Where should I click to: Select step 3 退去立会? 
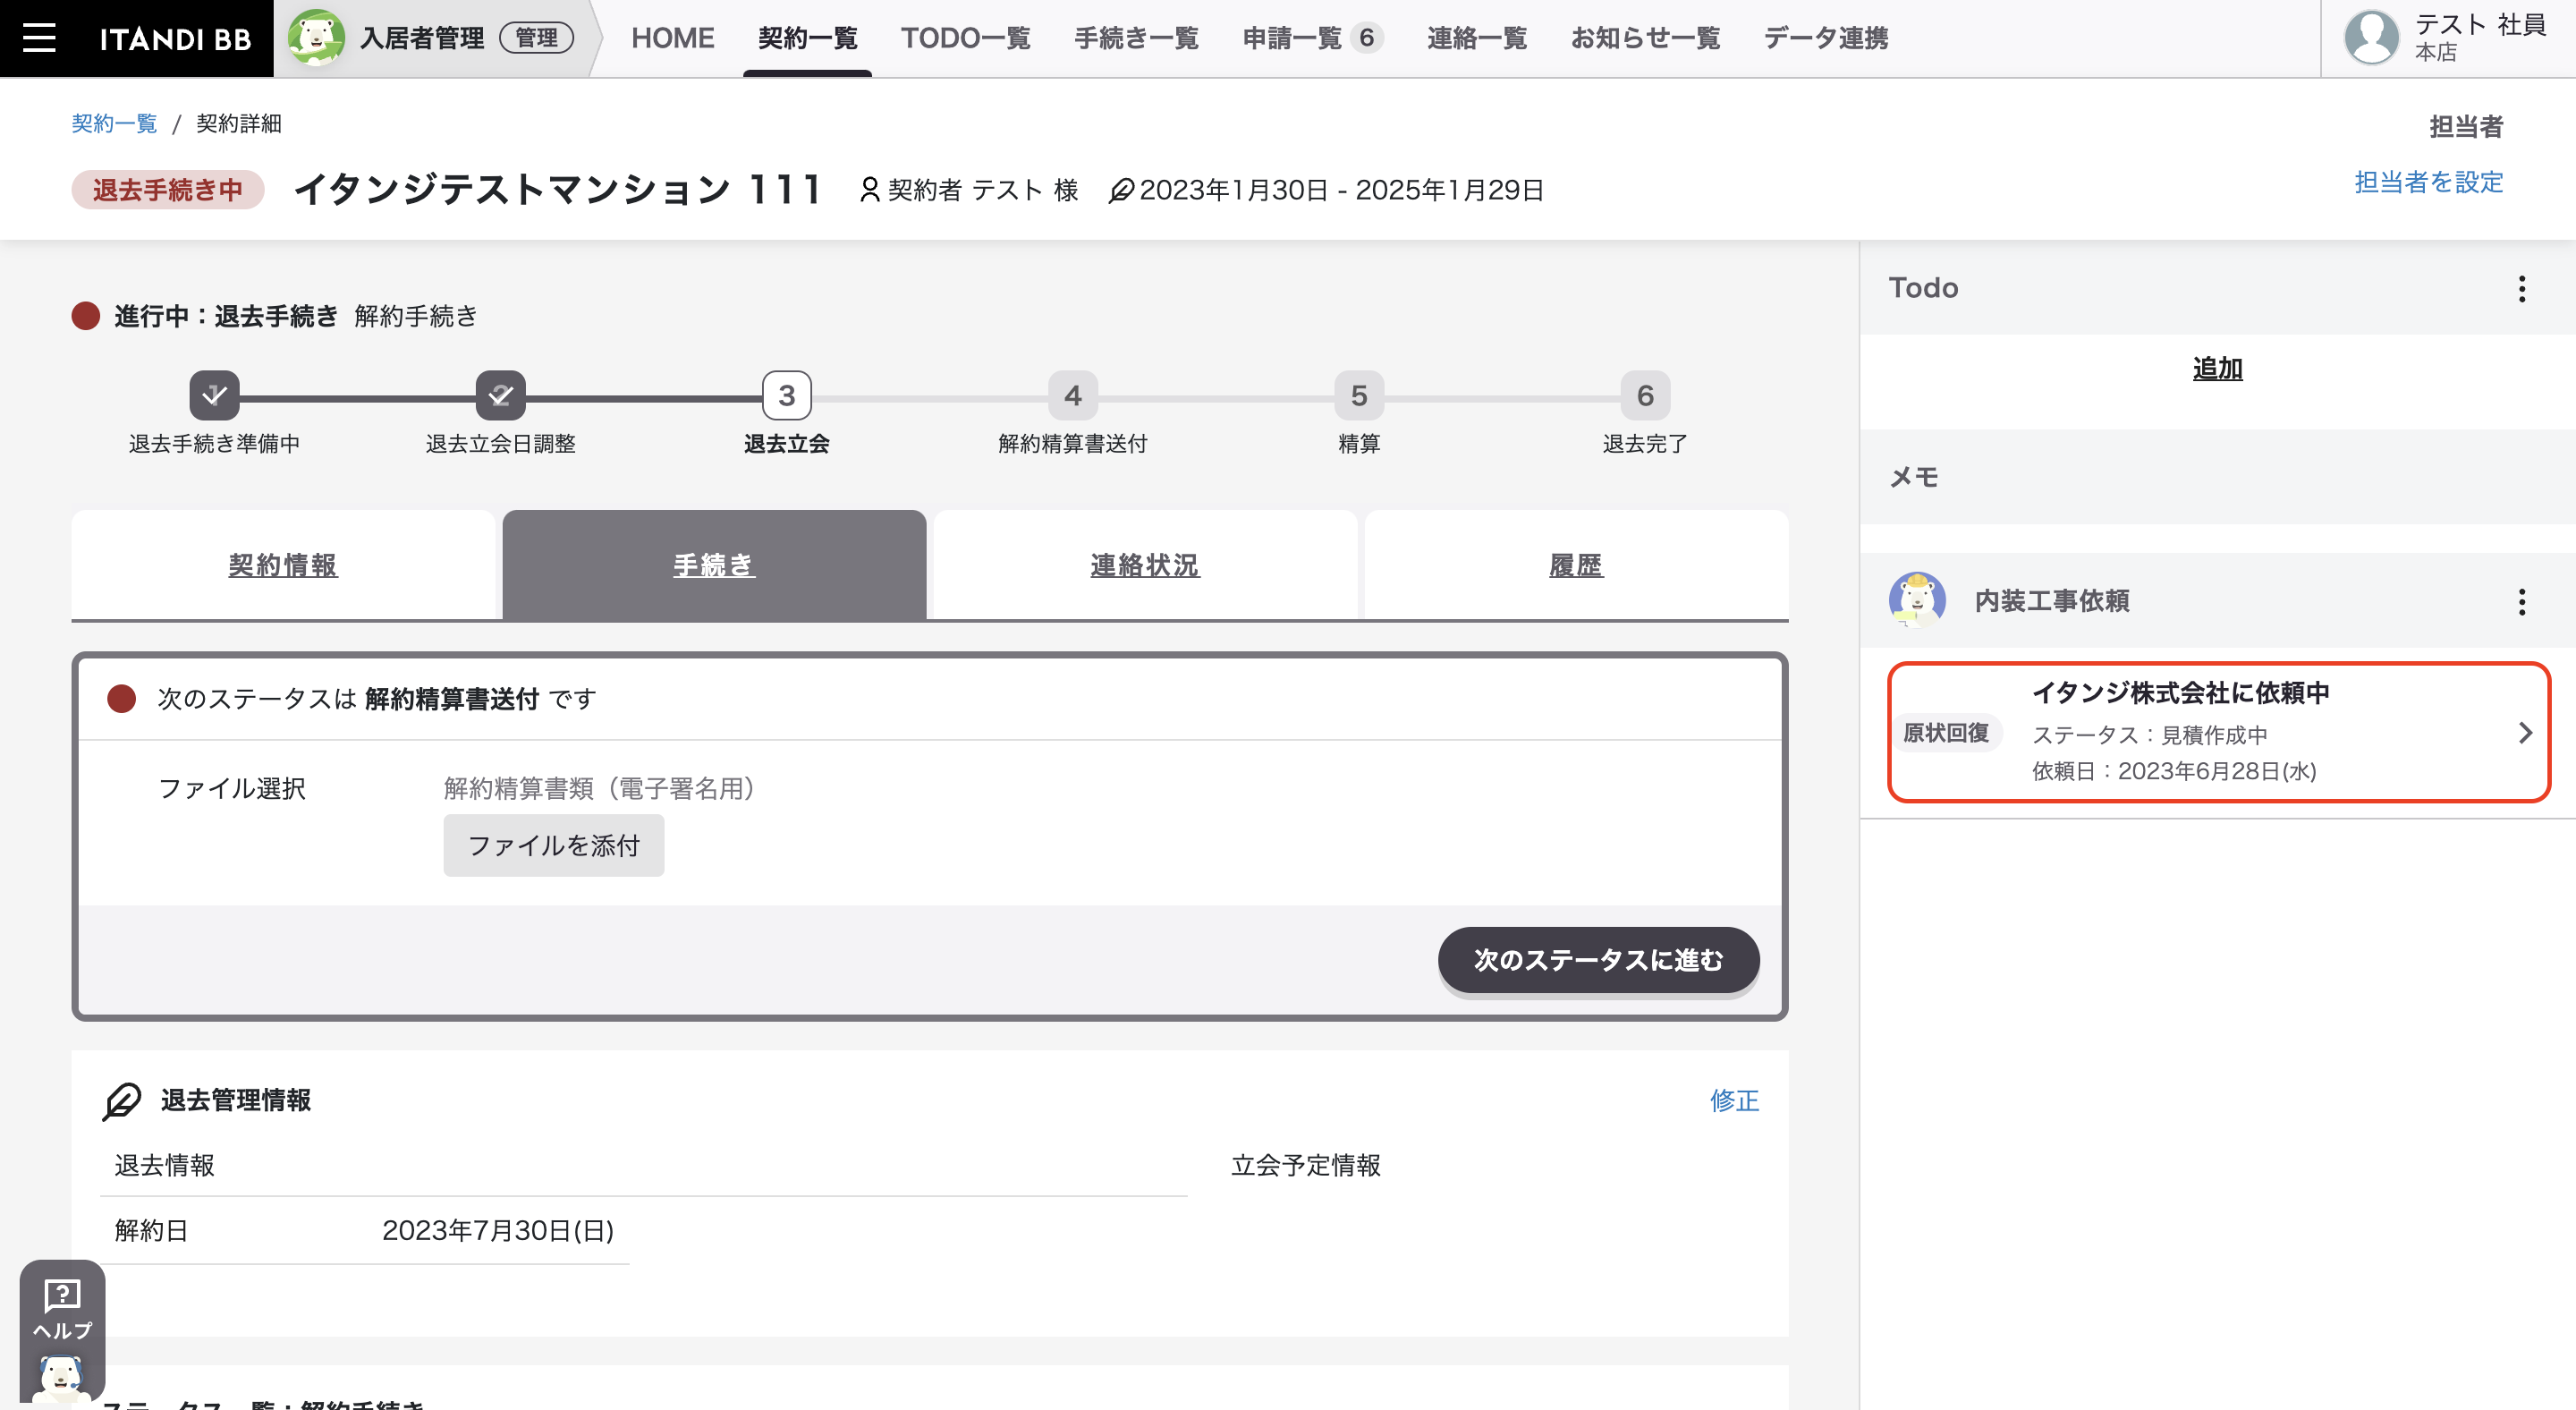(x=787, y=396)
